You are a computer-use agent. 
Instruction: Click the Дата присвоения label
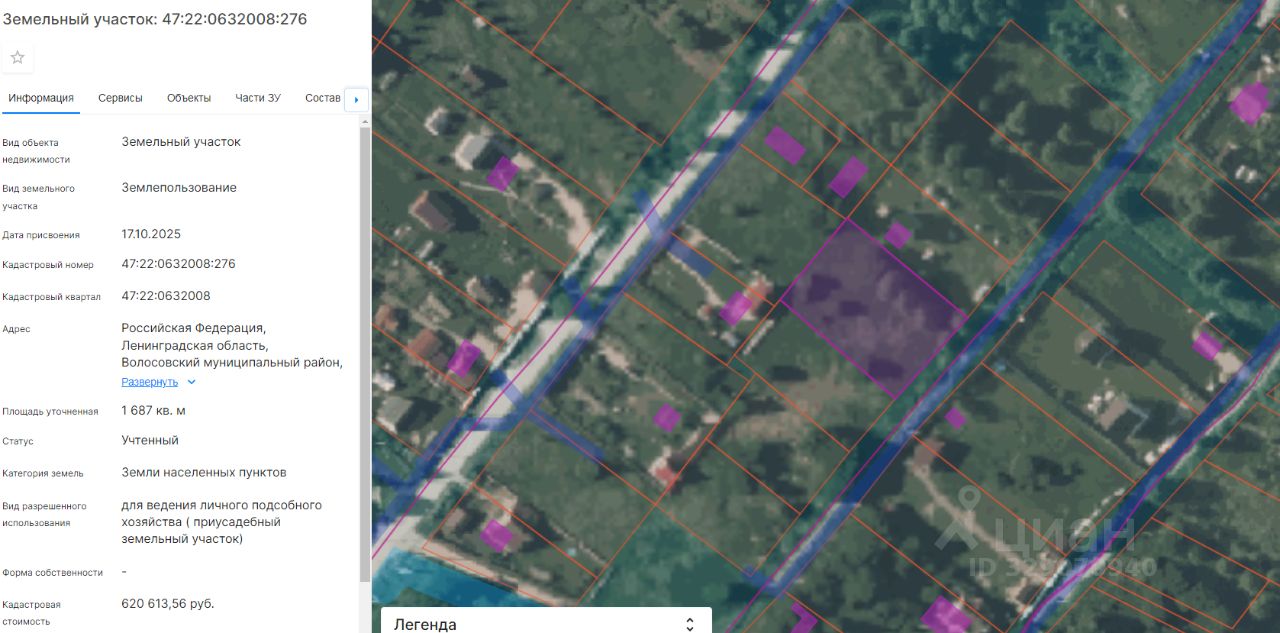41,235
